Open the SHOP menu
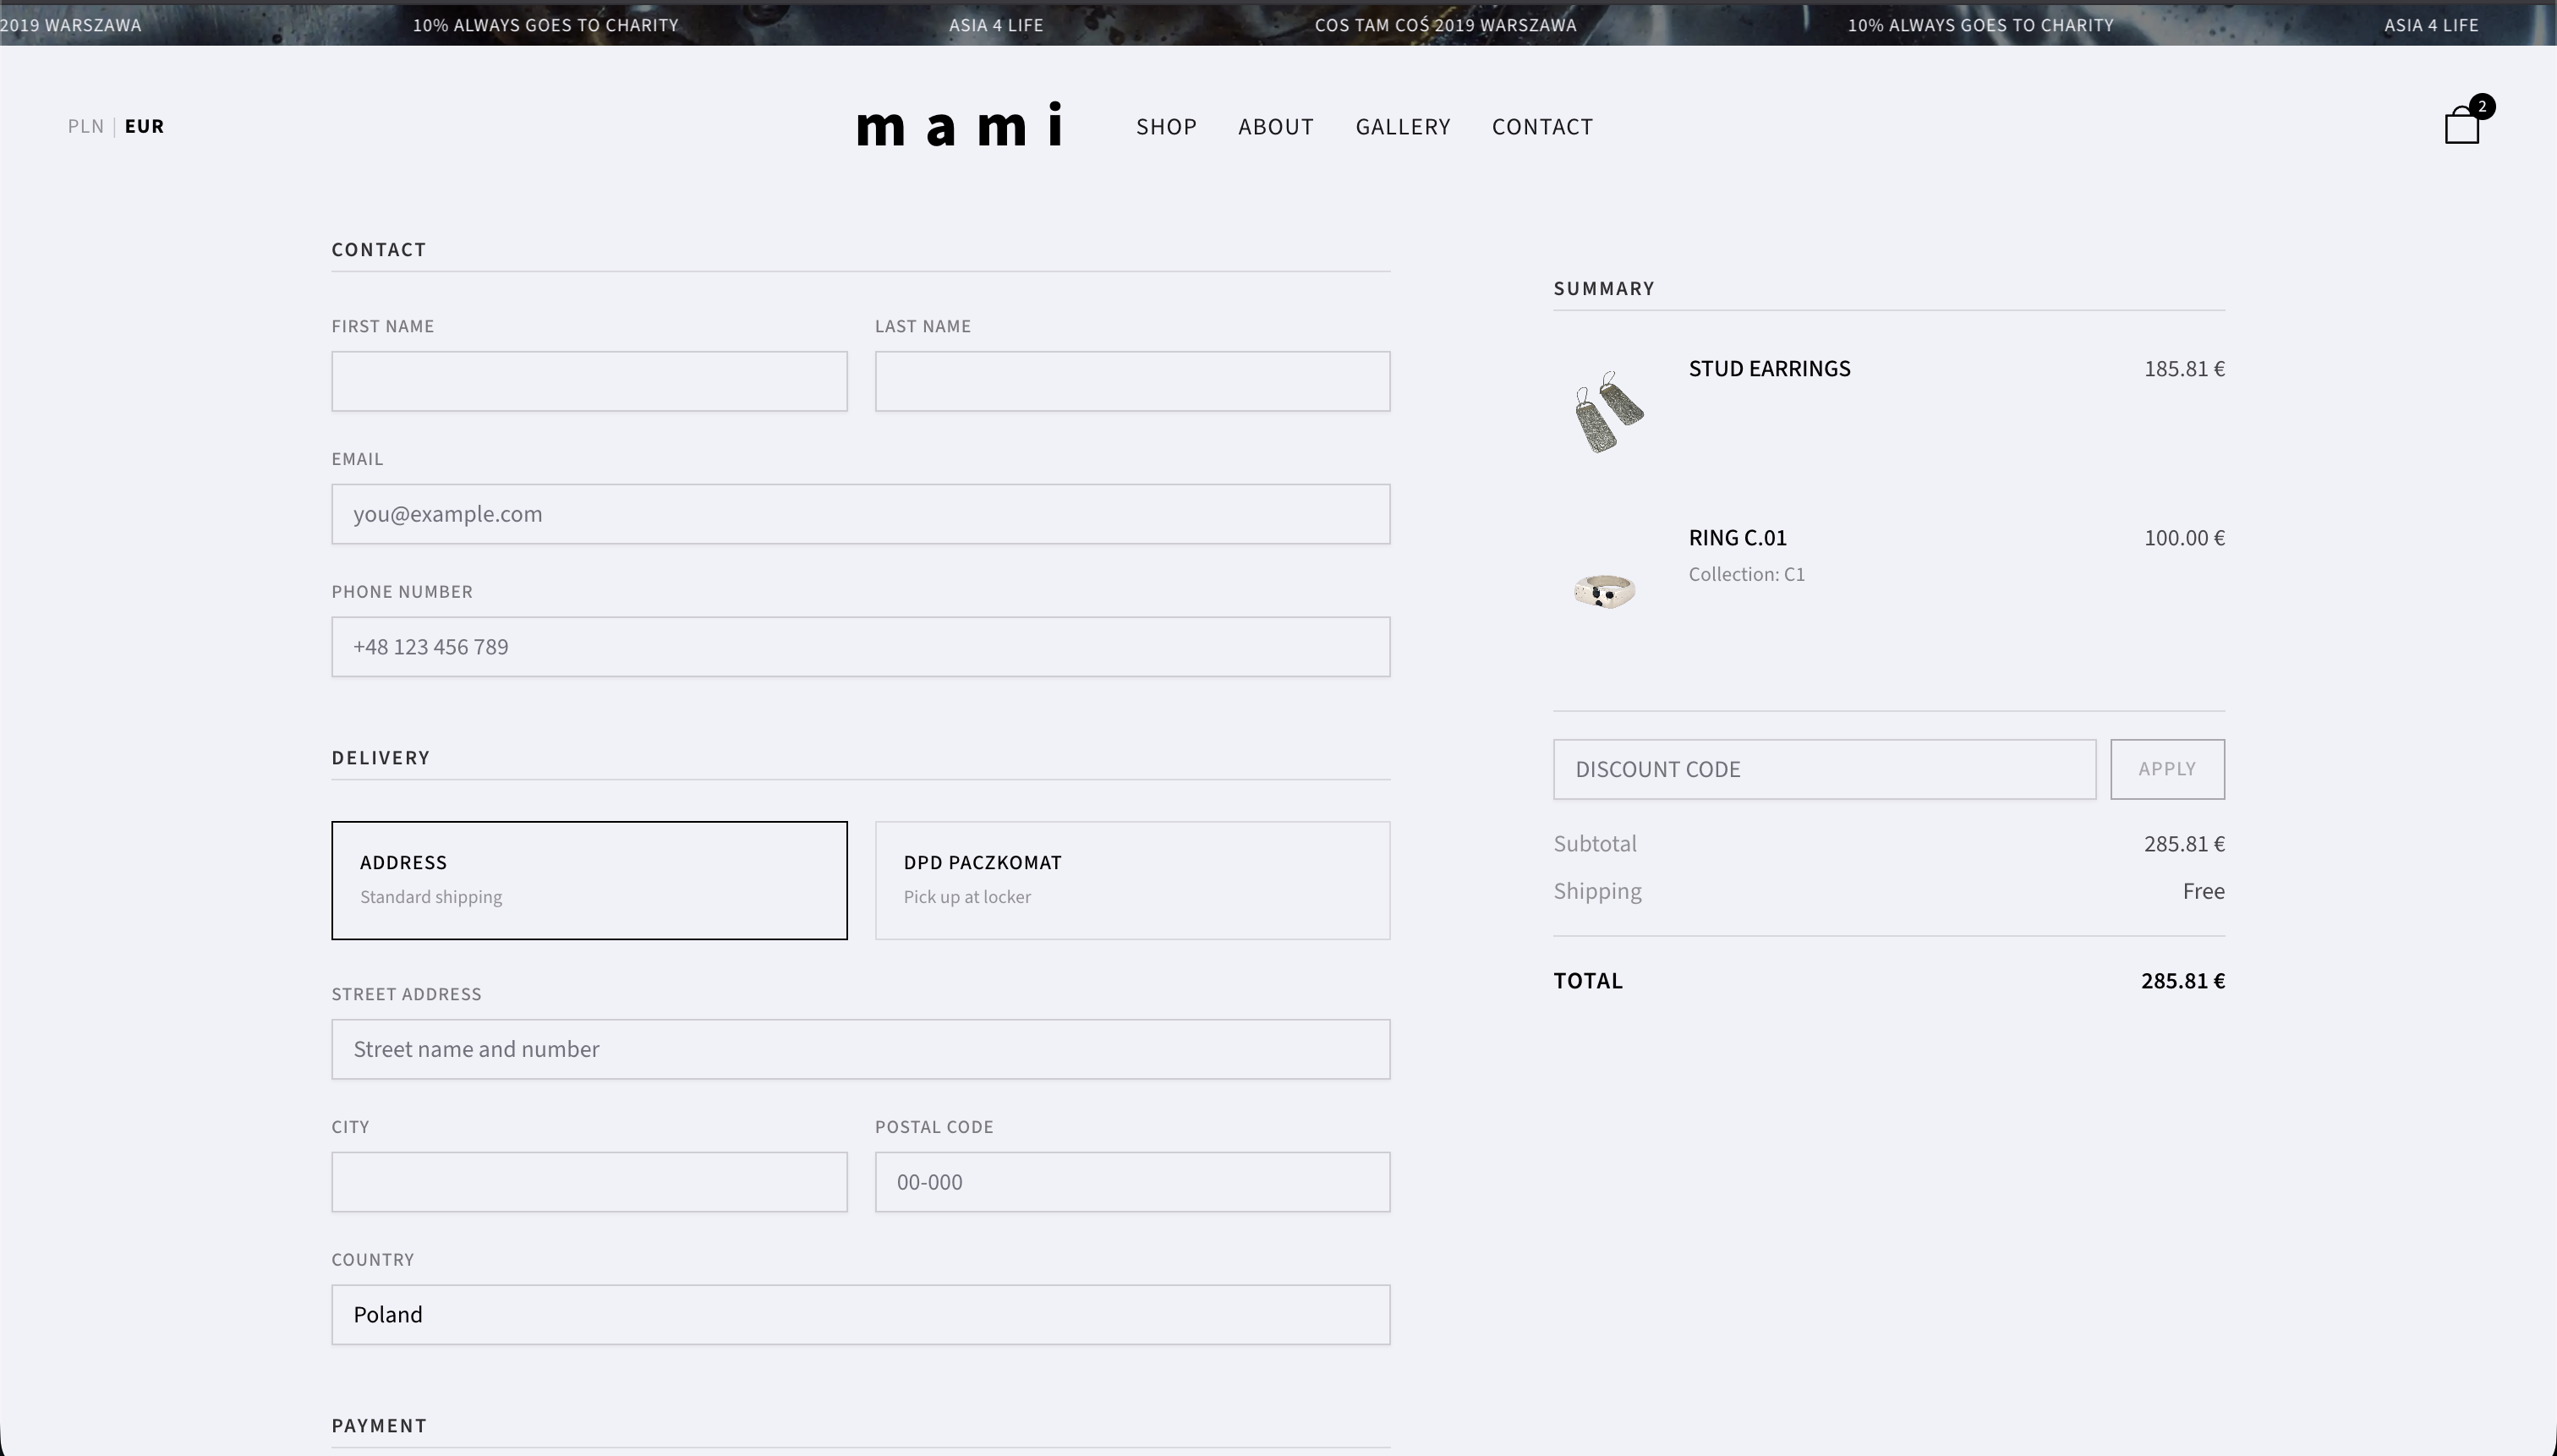This screenshot has height=1456, width=2557. pyautogui.click(x=1165, y=126)
